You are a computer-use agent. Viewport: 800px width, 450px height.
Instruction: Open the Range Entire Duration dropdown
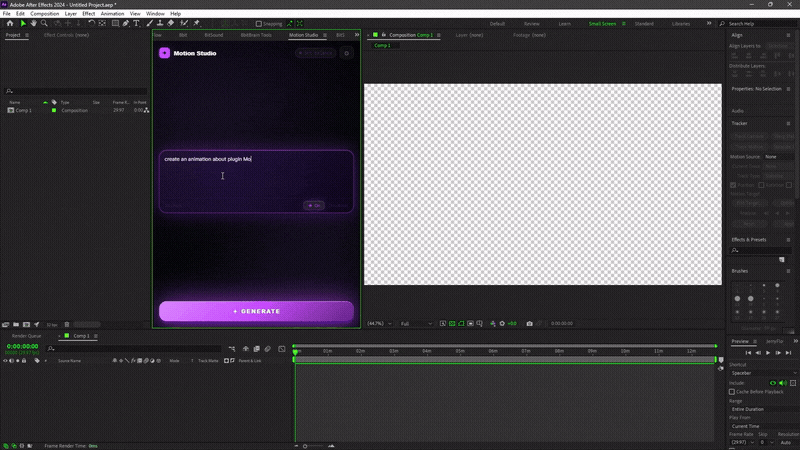click(763, 409)
